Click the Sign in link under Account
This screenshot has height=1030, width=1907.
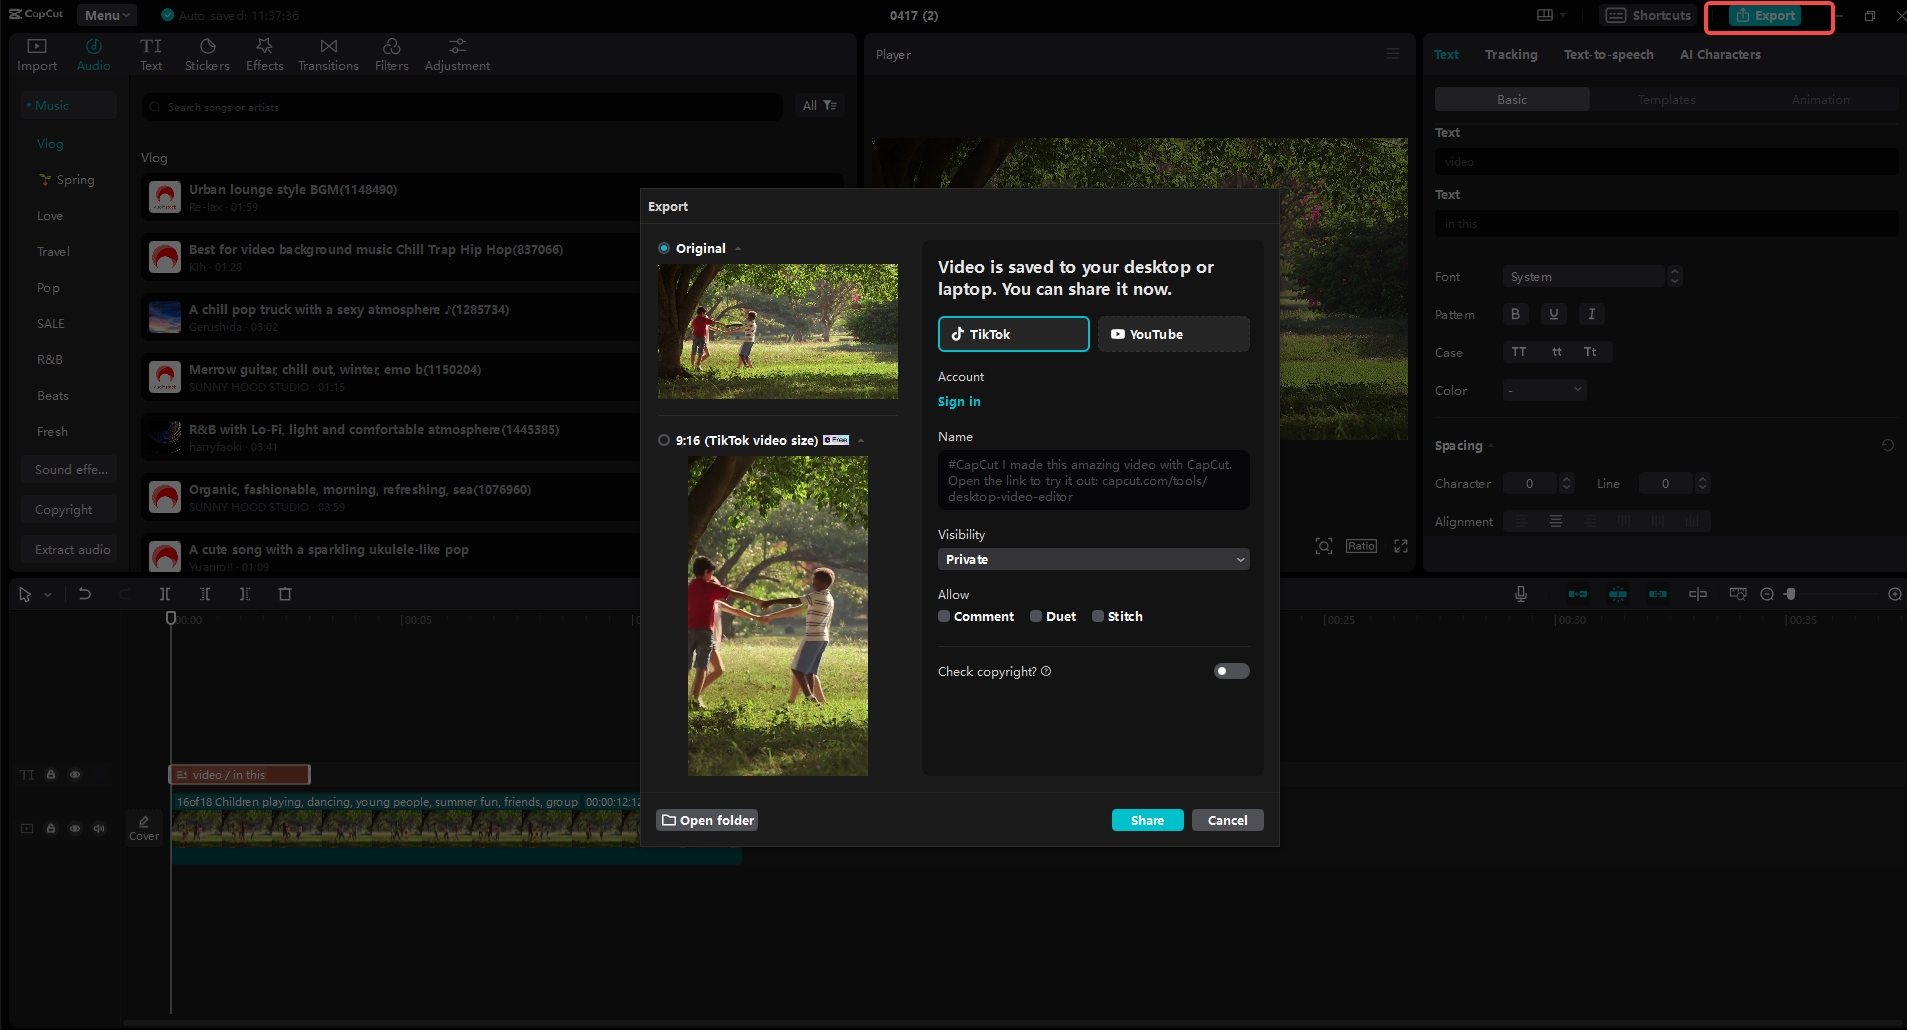[x=959, y=401]
